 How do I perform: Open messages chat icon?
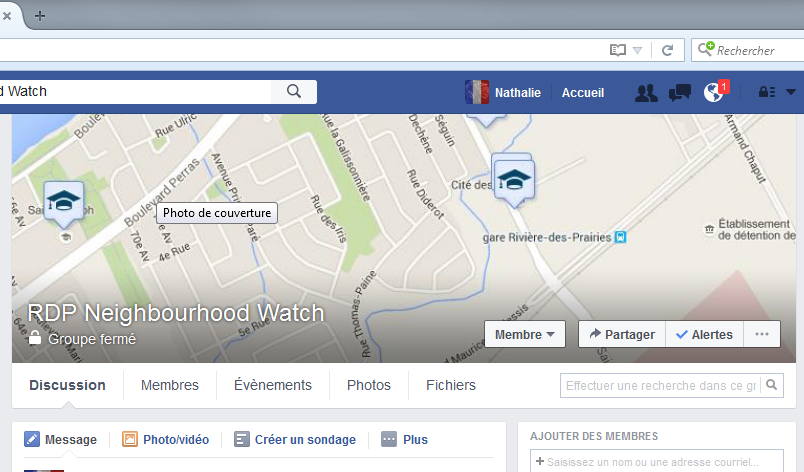(x=680, y=93)
